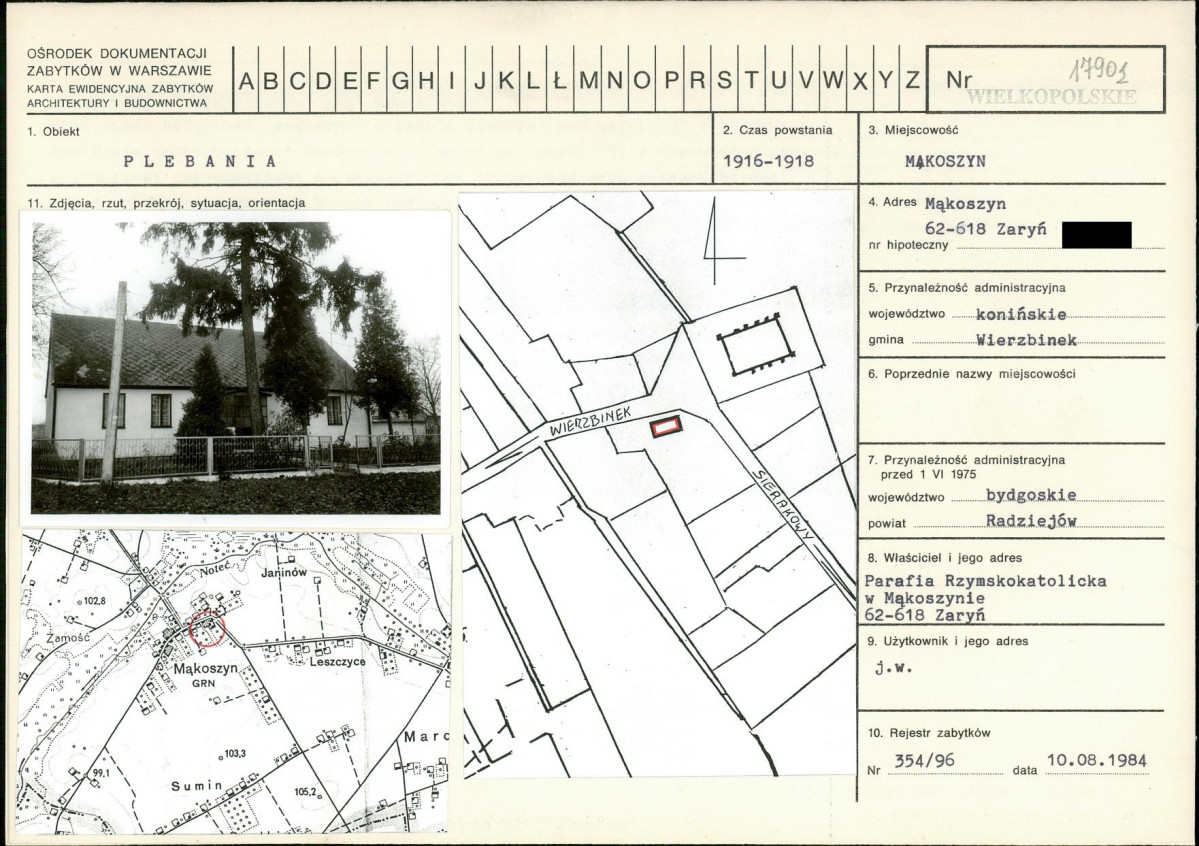This screenshot has height=846, width=1199.
Task: Click the PLEBANIA object field
Action: point(200,161)
